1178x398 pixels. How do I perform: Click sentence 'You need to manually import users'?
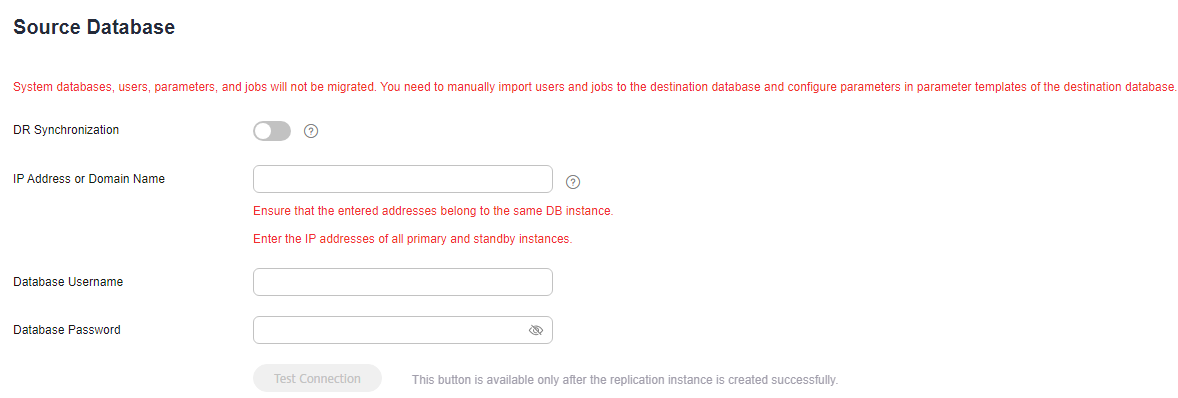point(779,86)
